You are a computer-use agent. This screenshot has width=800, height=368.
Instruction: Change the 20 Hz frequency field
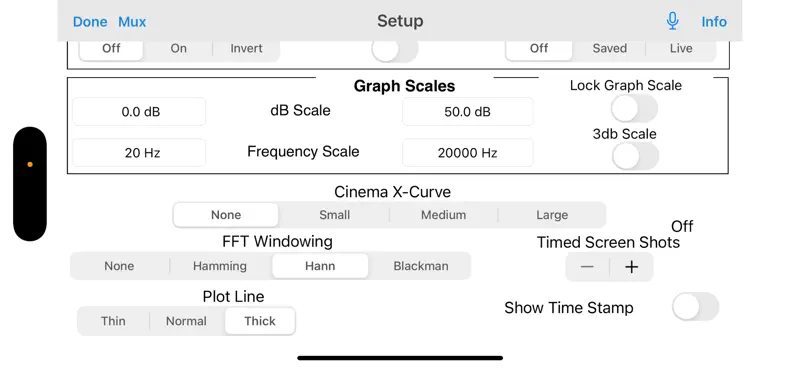[x=139, y=153]
